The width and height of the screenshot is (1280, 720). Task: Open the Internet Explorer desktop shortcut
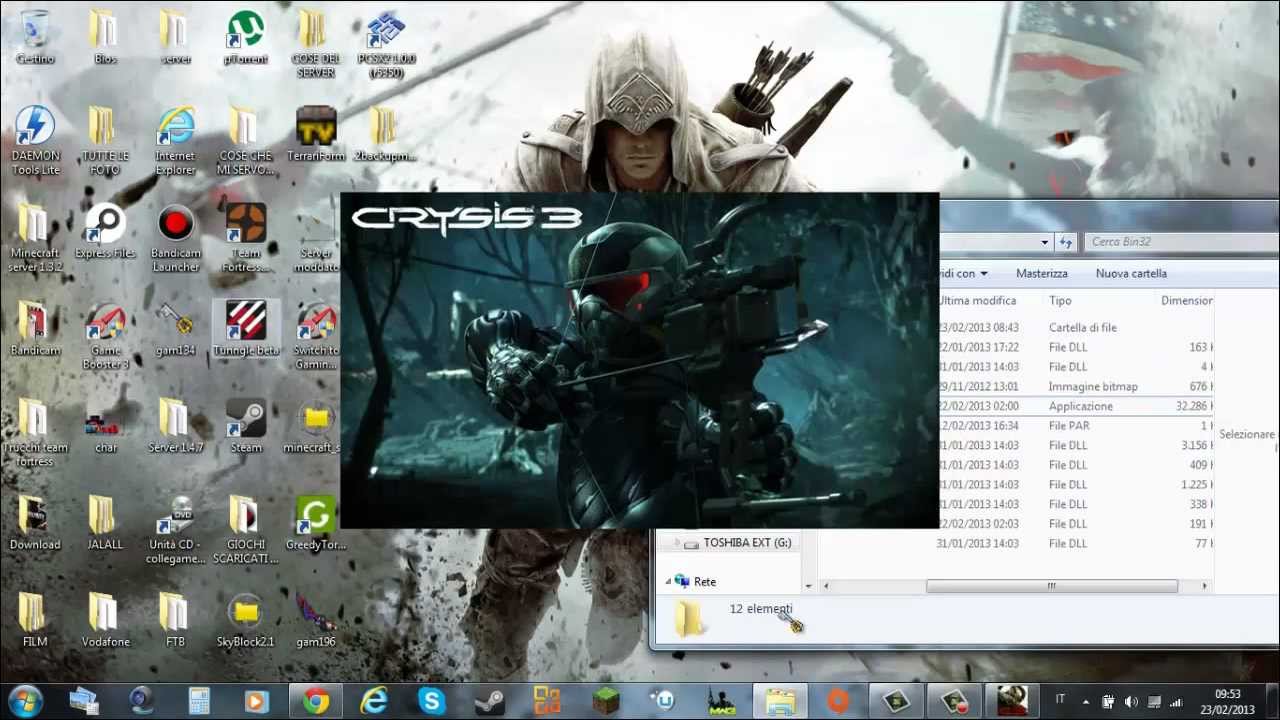175,141
